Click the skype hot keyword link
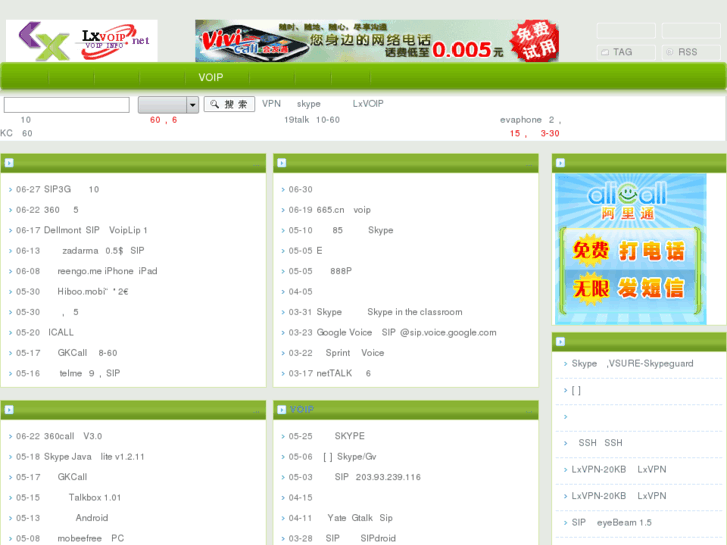The image size is (727, 545). pos(309,104)
